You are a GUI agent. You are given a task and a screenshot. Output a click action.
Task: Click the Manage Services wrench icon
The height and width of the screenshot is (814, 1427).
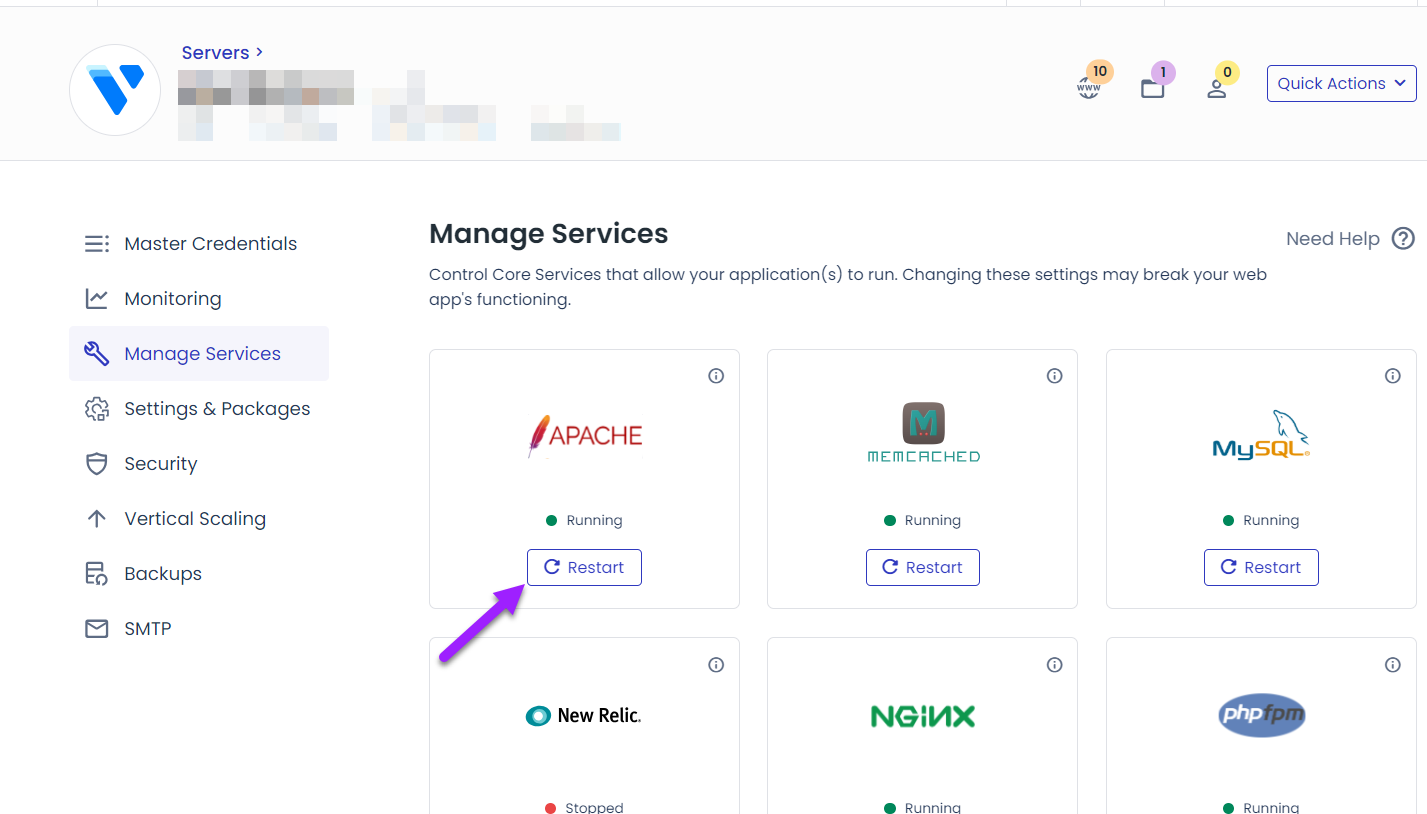(x=97, y=353)
